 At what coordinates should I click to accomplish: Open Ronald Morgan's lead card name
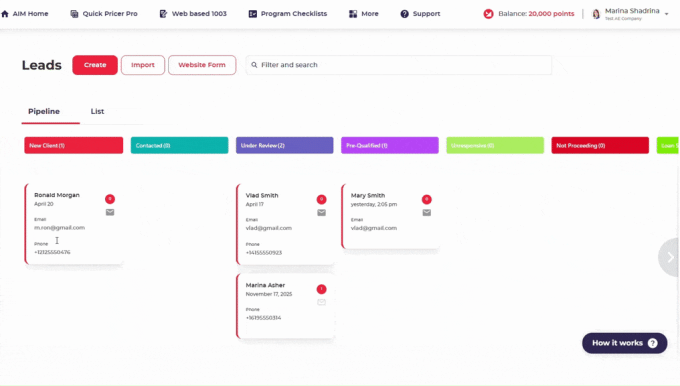(x=57, y=195)
